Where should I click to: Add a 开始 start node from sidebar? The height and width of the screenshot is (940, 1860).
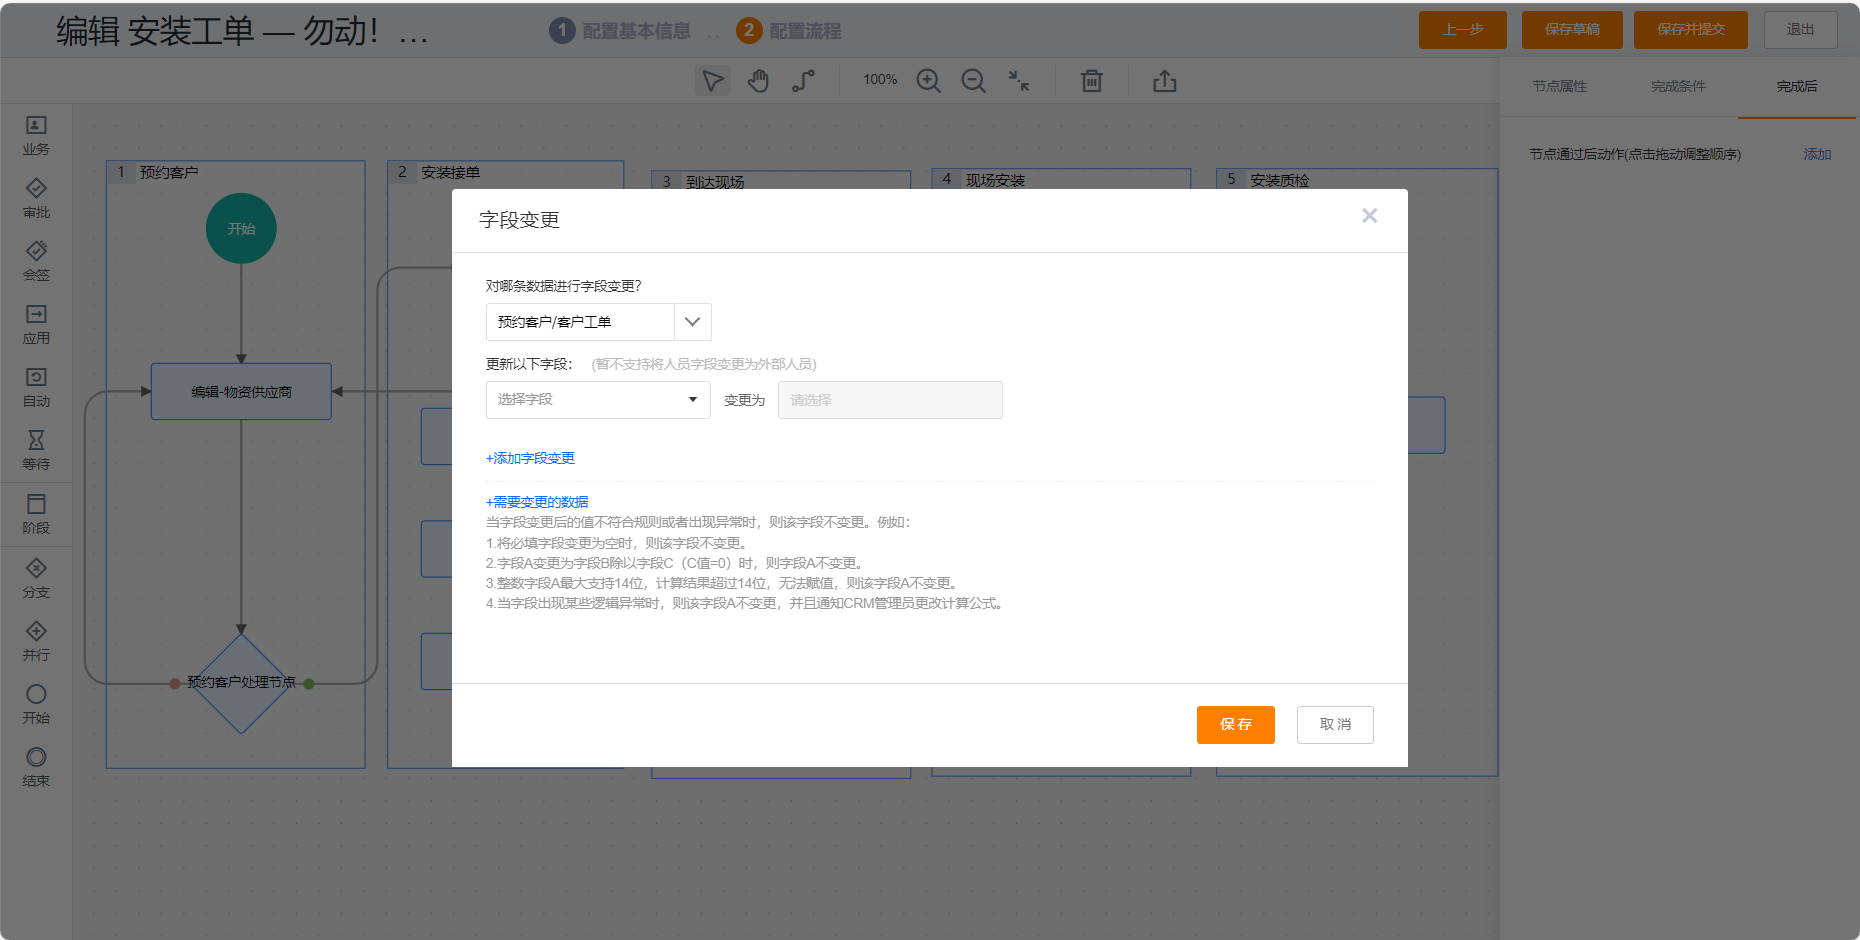pos(36,705)
